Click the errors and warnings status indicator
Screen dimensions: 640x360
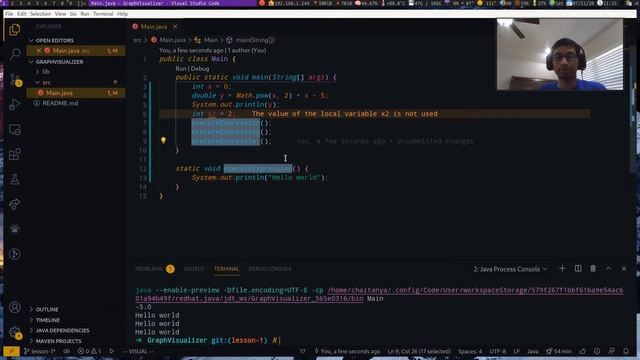89,351
